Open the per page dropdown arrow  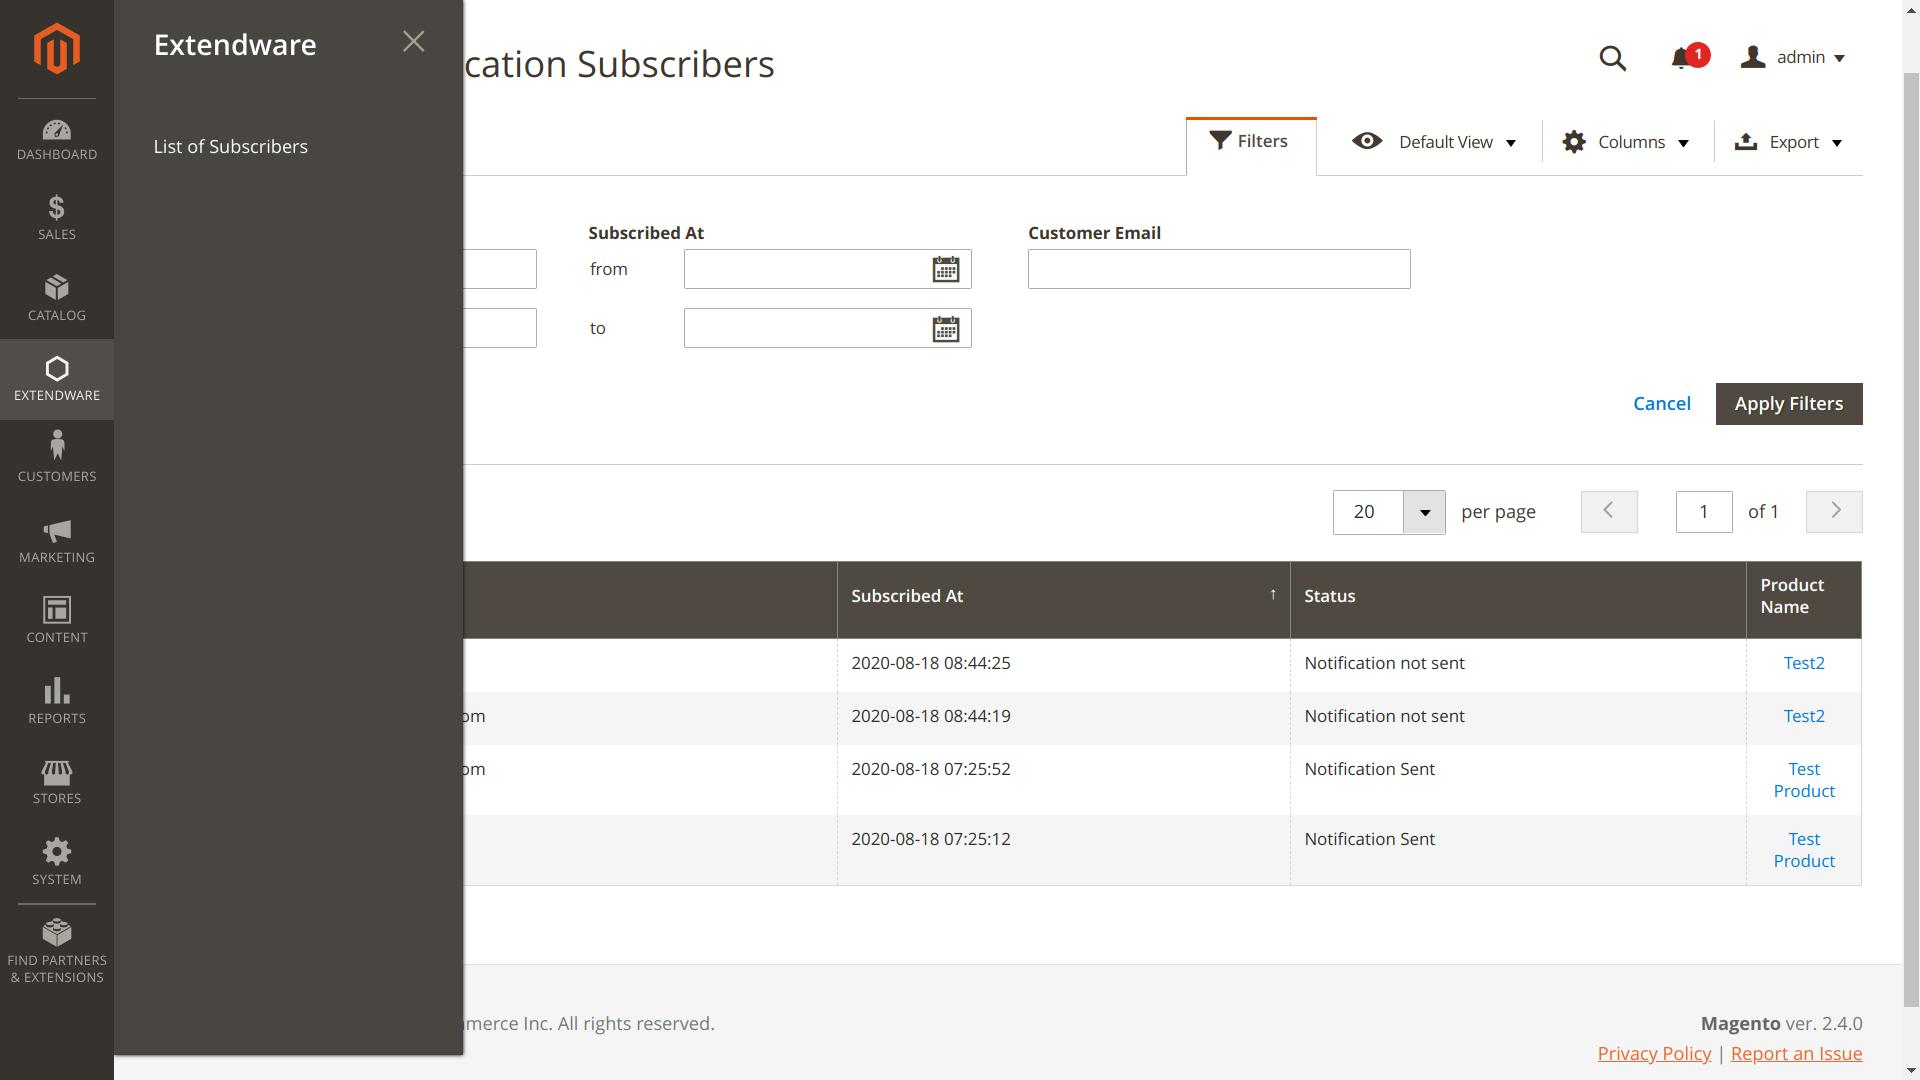(1424, 512)
